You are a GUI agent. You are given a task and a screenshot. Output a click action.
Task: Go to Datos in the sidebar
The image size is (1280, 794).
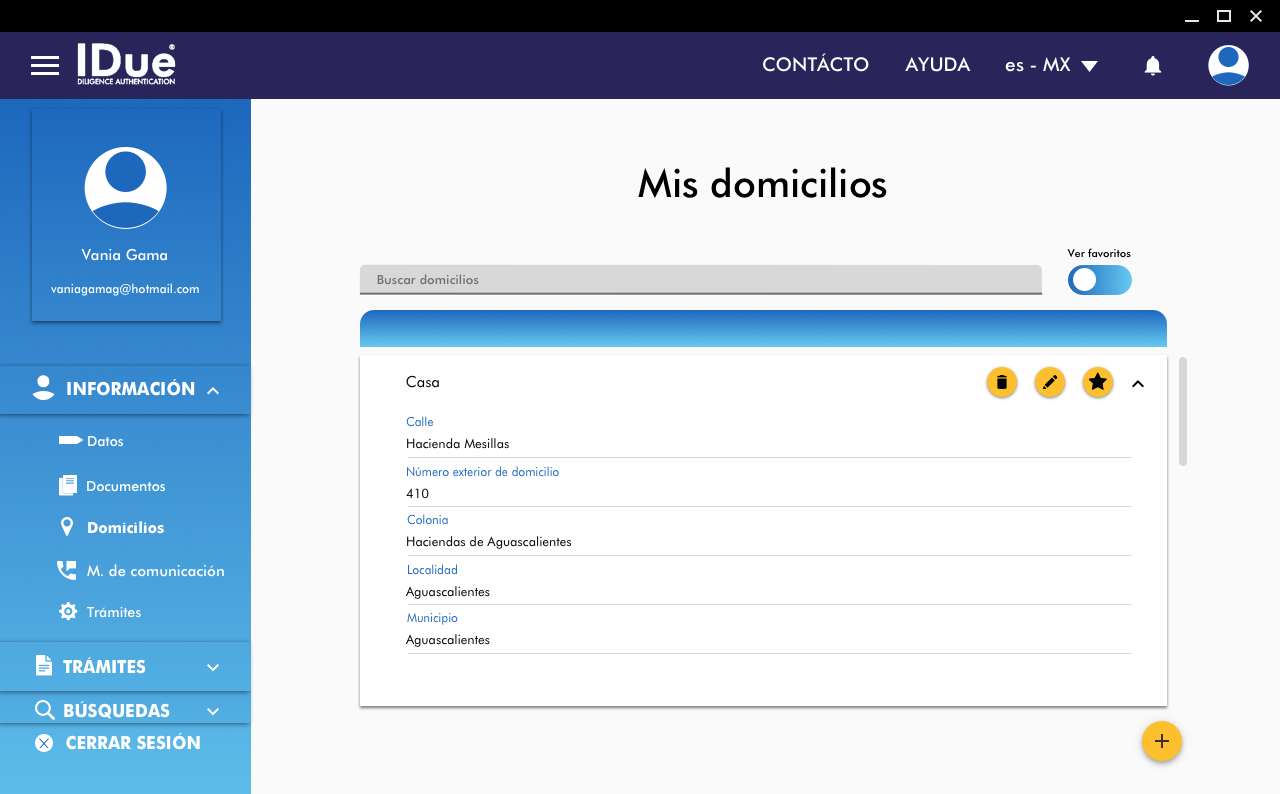[x=105, y=441]
